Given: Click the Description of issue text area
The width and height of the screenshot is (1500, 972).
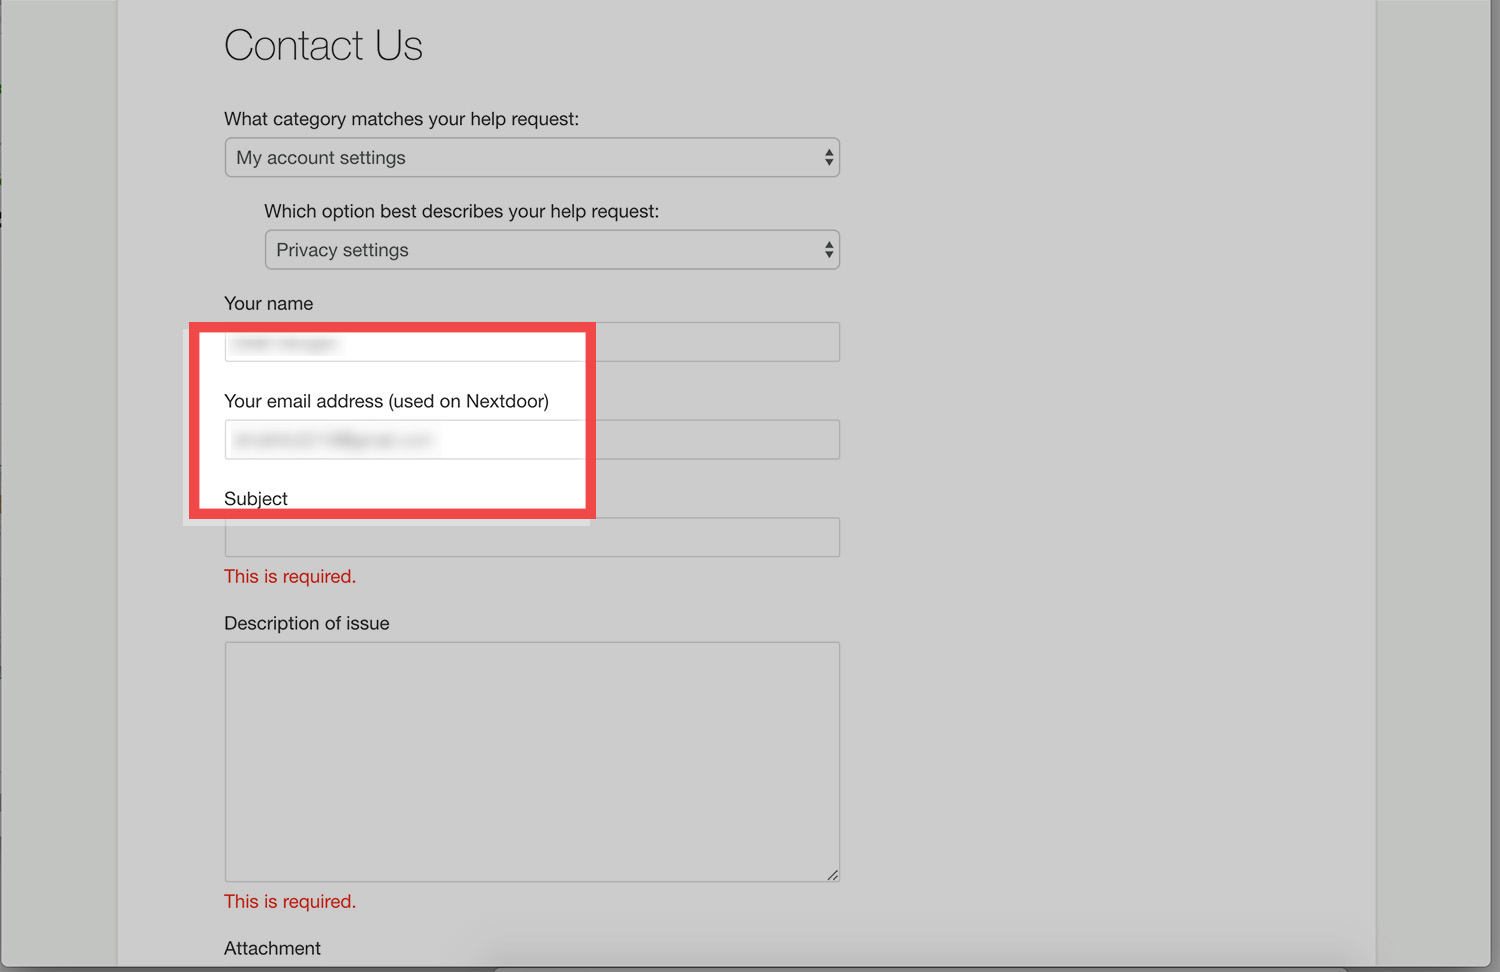Looking at the screenshot, I should click(x=532, y=760).
